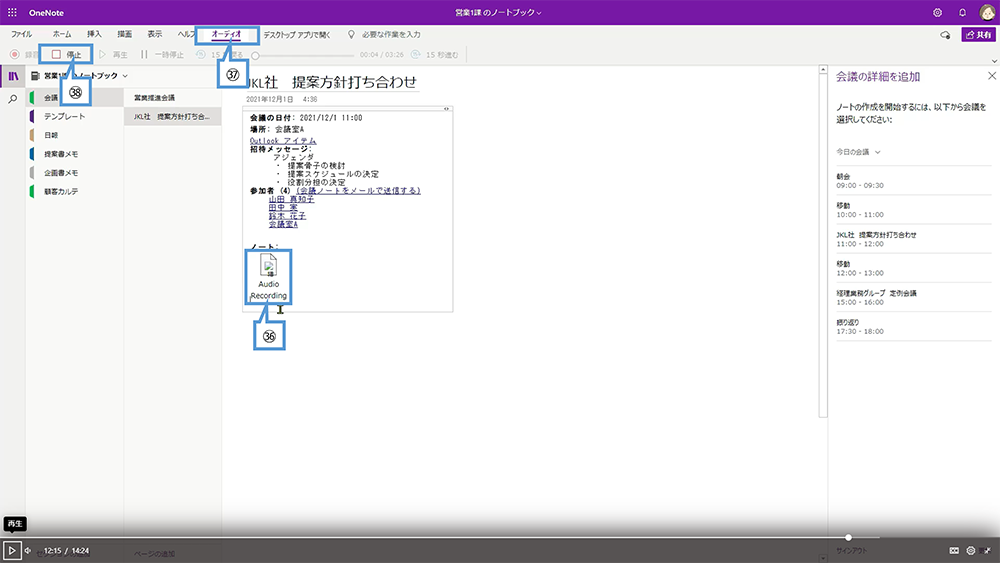Open the 田中 実 attendee link

click(x=283, y=207)
